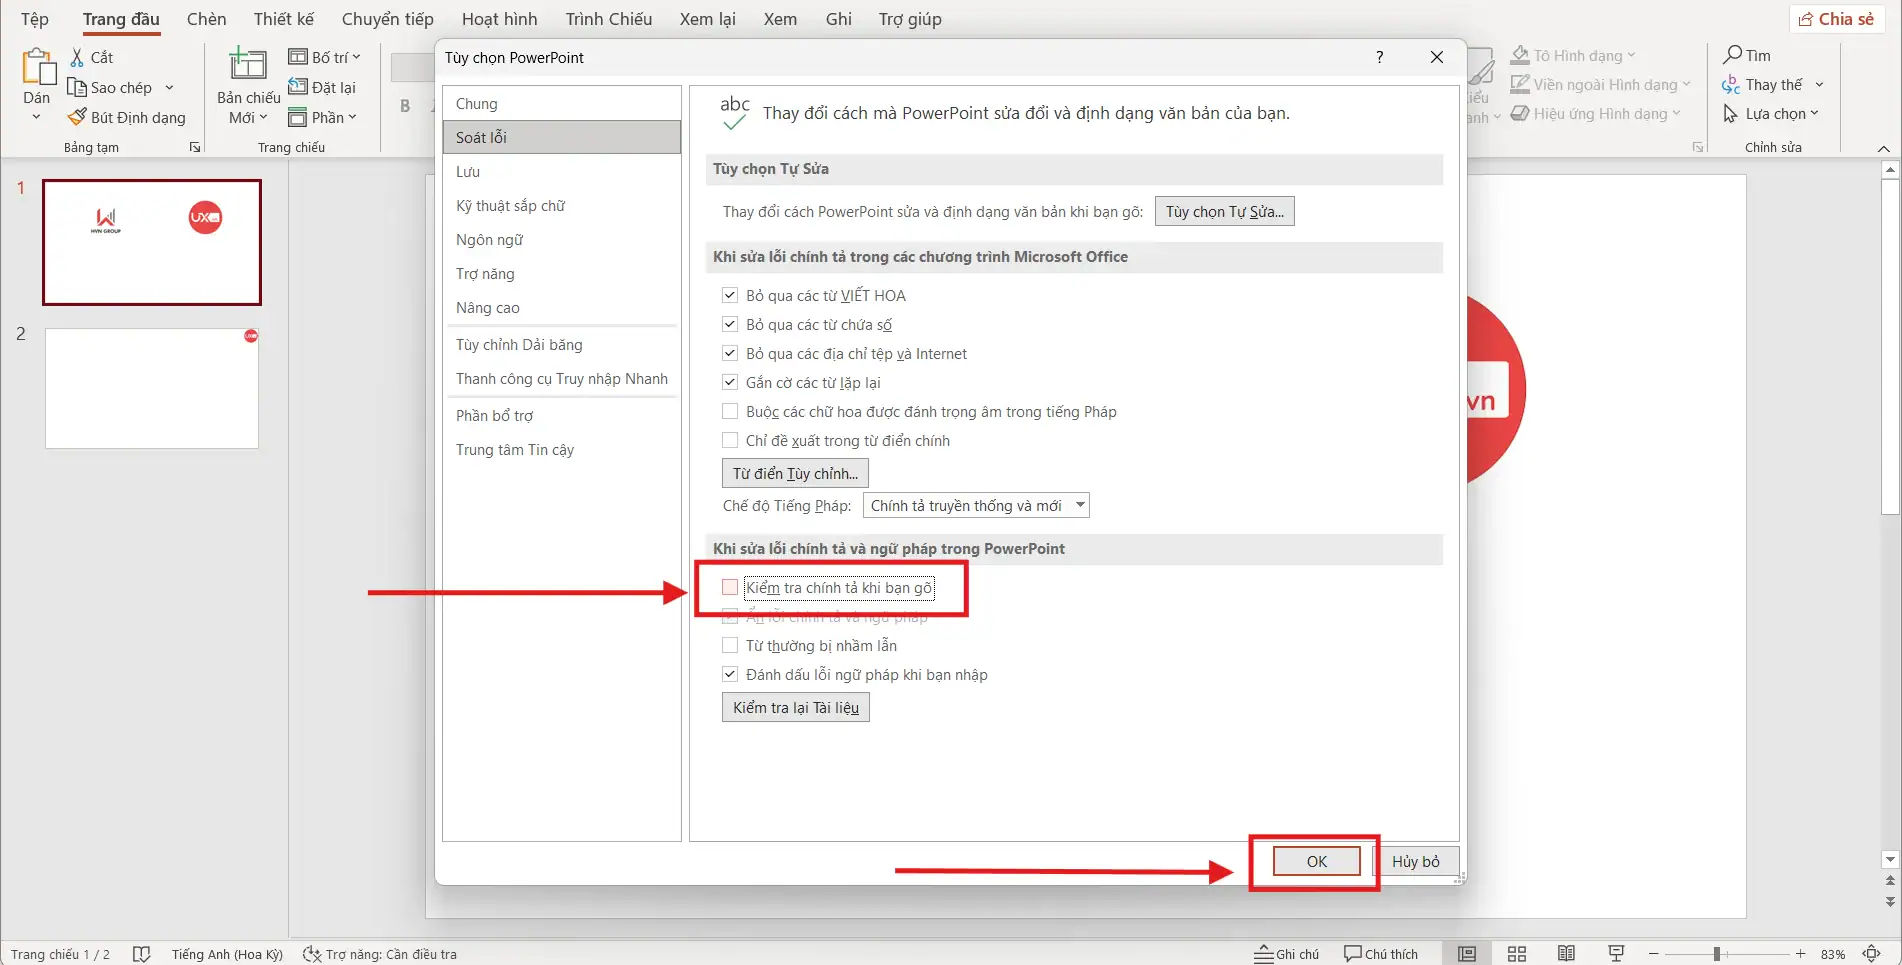The width and height of the screenshot is (1902, 965).
Task: Click the Dán (Paste) clipboard icon
Action: (37, 68)
